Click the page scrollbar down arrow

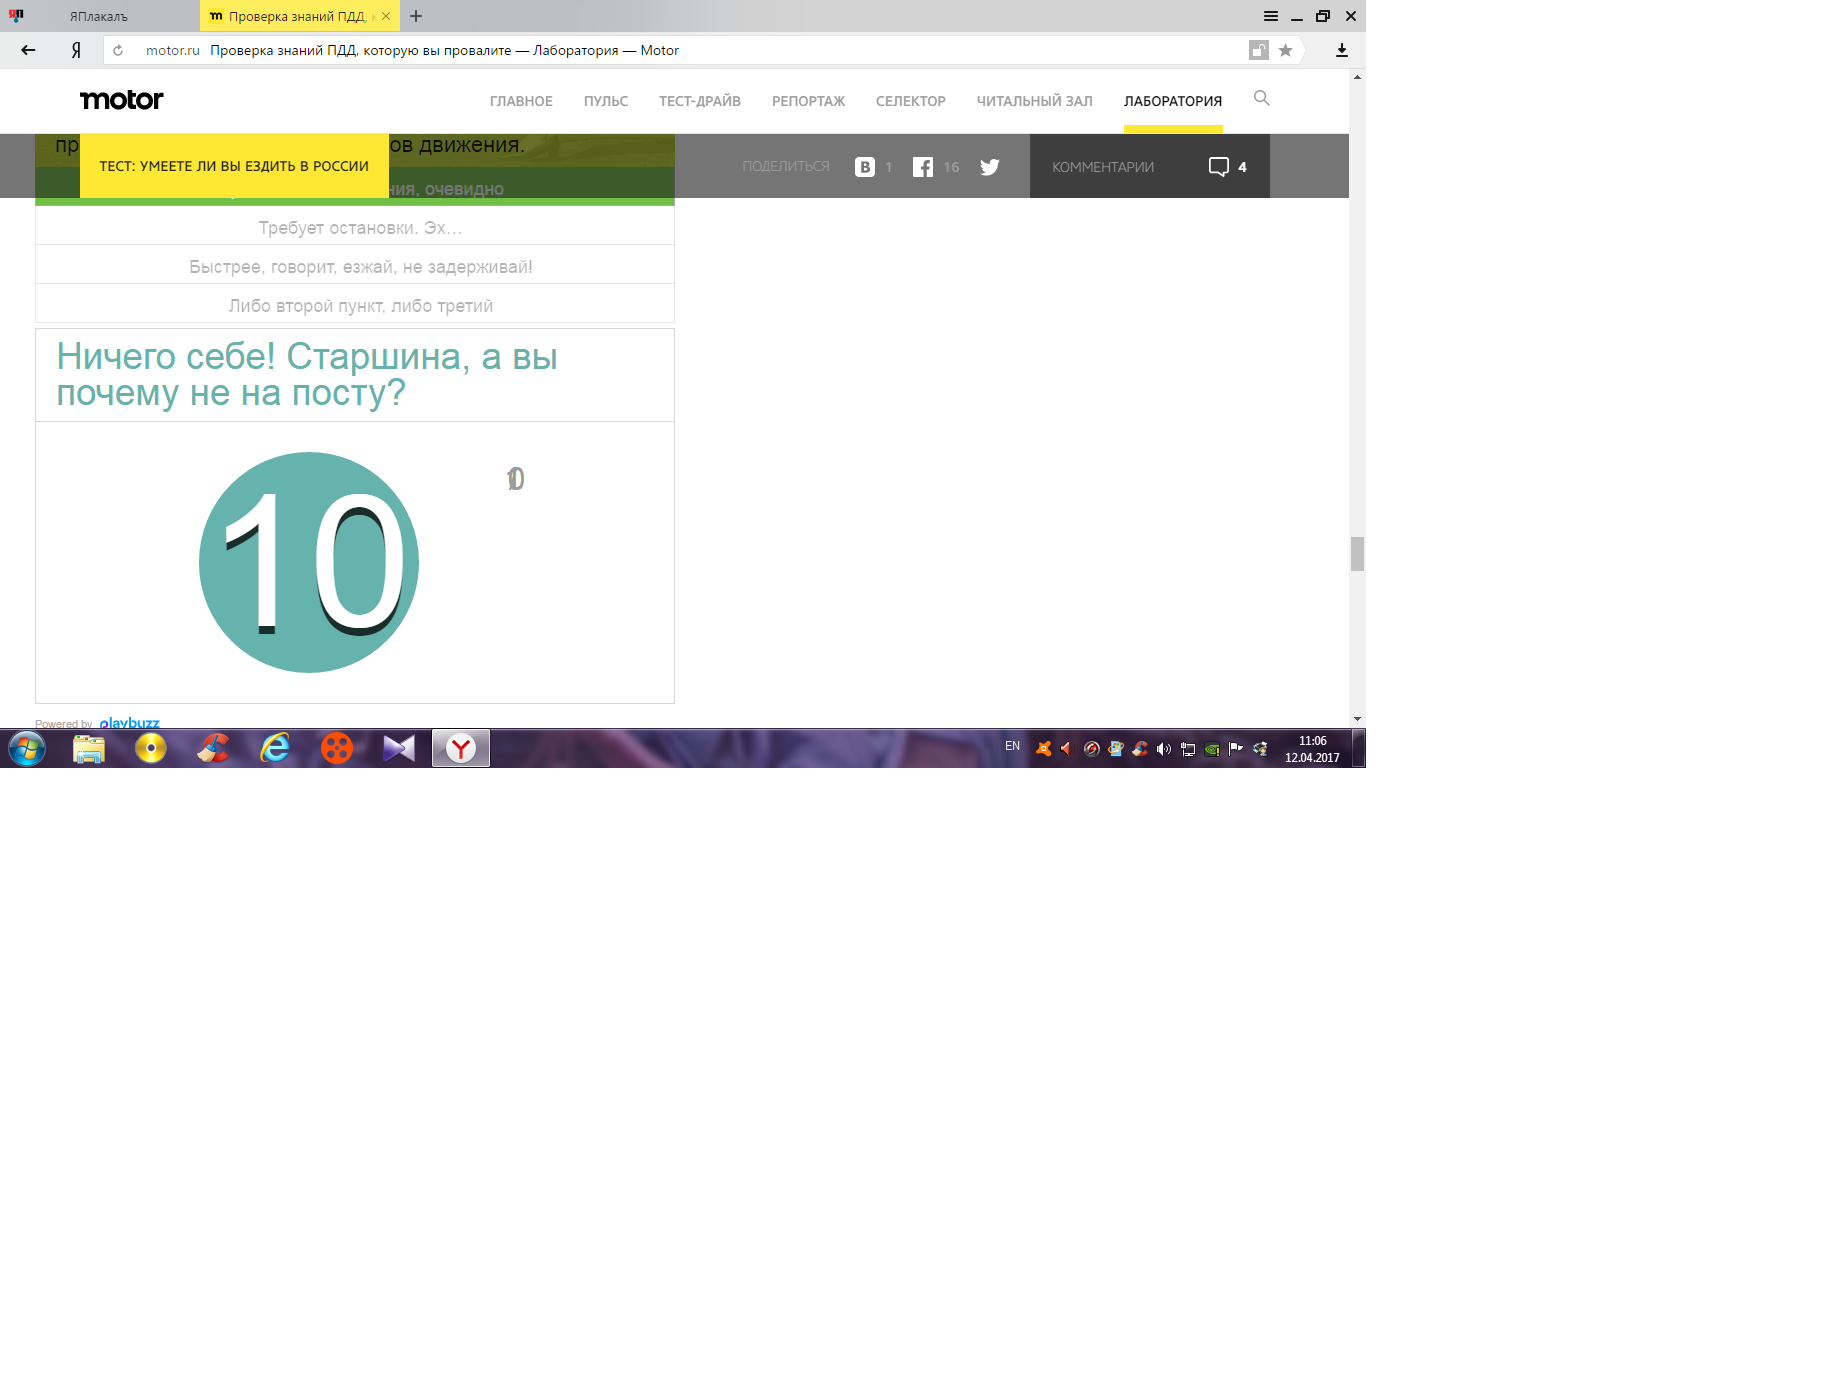tap(1357, 719)
